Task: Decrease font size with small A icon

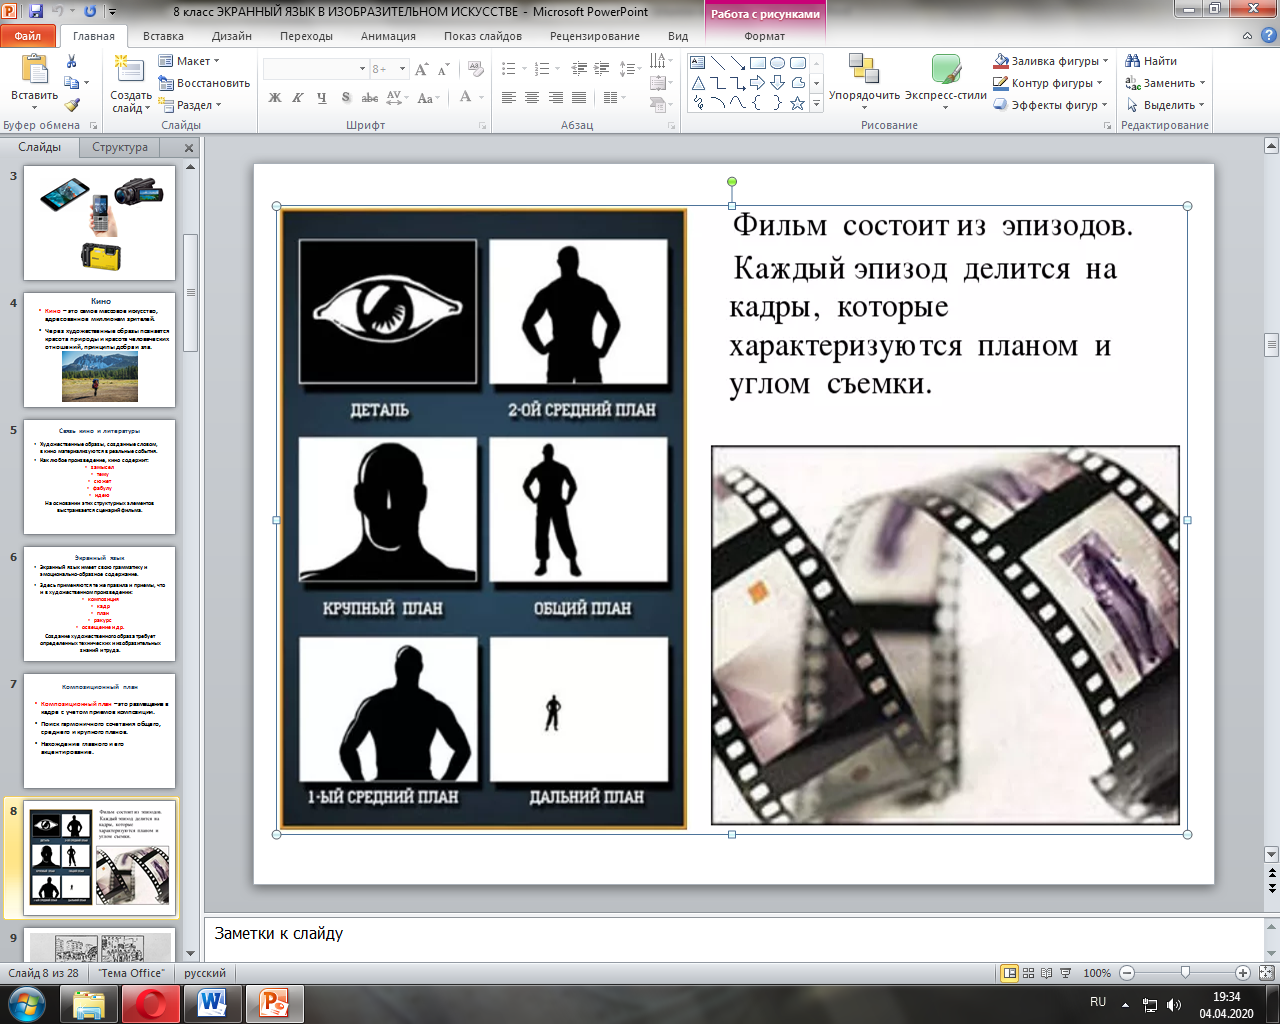Action: (x=443, y=69)
